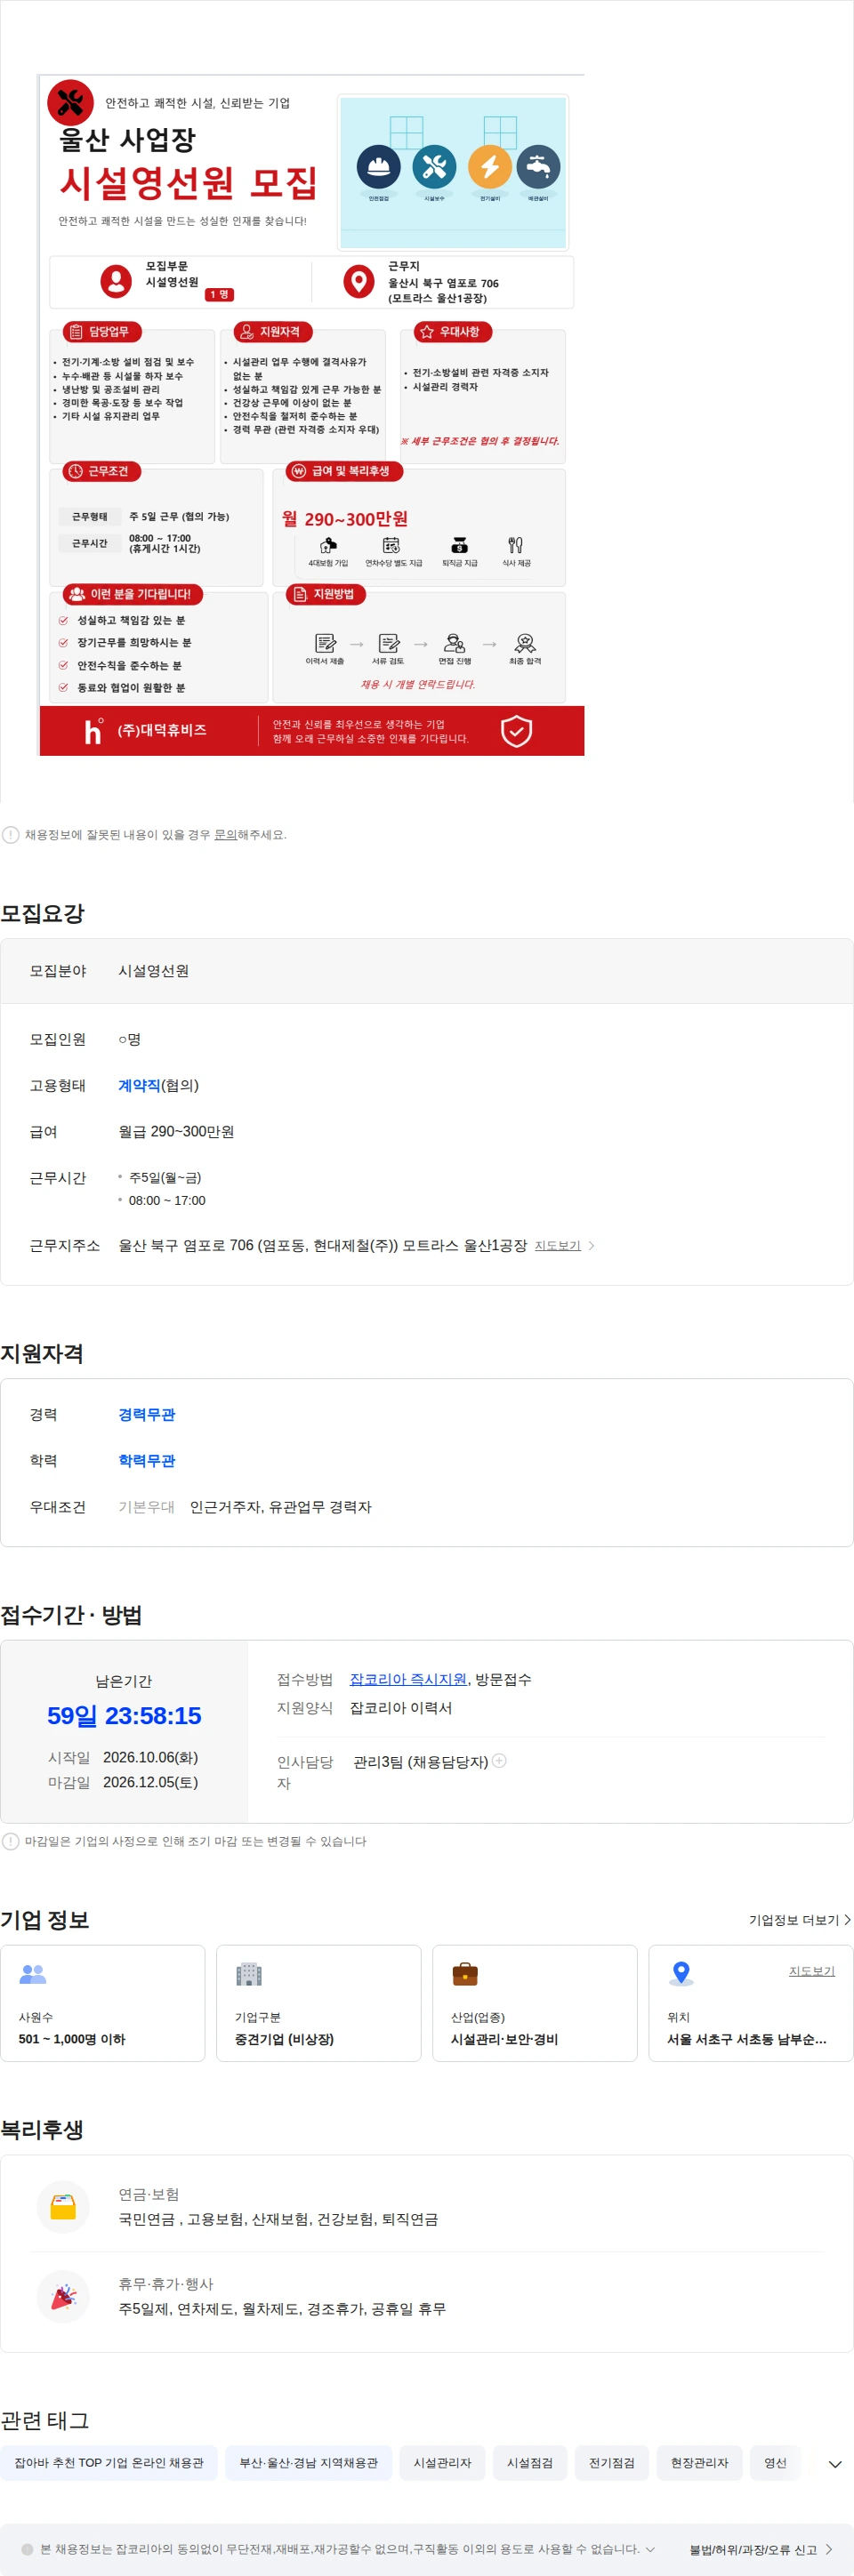Image resolution: width=854 pixels, height=2576 pixels.
Task: Click the 휴무·휴가·행사 party icon
Action: [63, 2296]
